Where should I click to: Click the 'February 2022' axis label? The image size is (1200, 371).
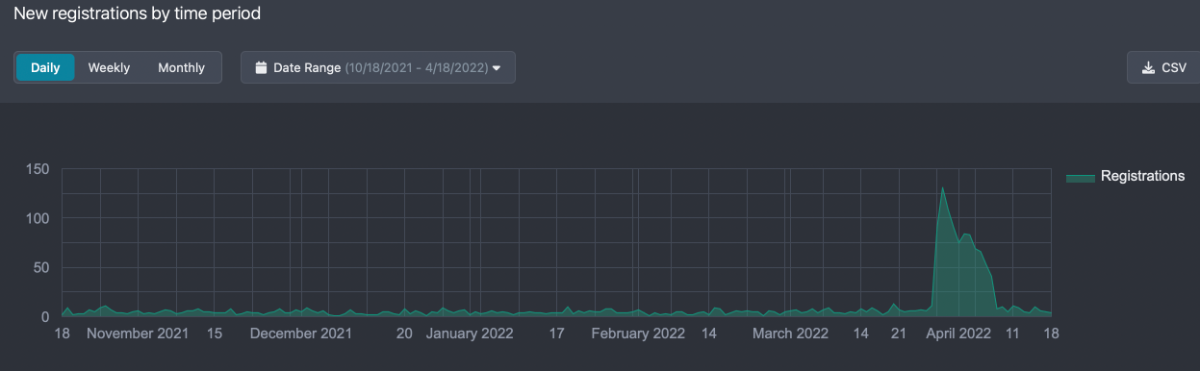coord(638,334)
